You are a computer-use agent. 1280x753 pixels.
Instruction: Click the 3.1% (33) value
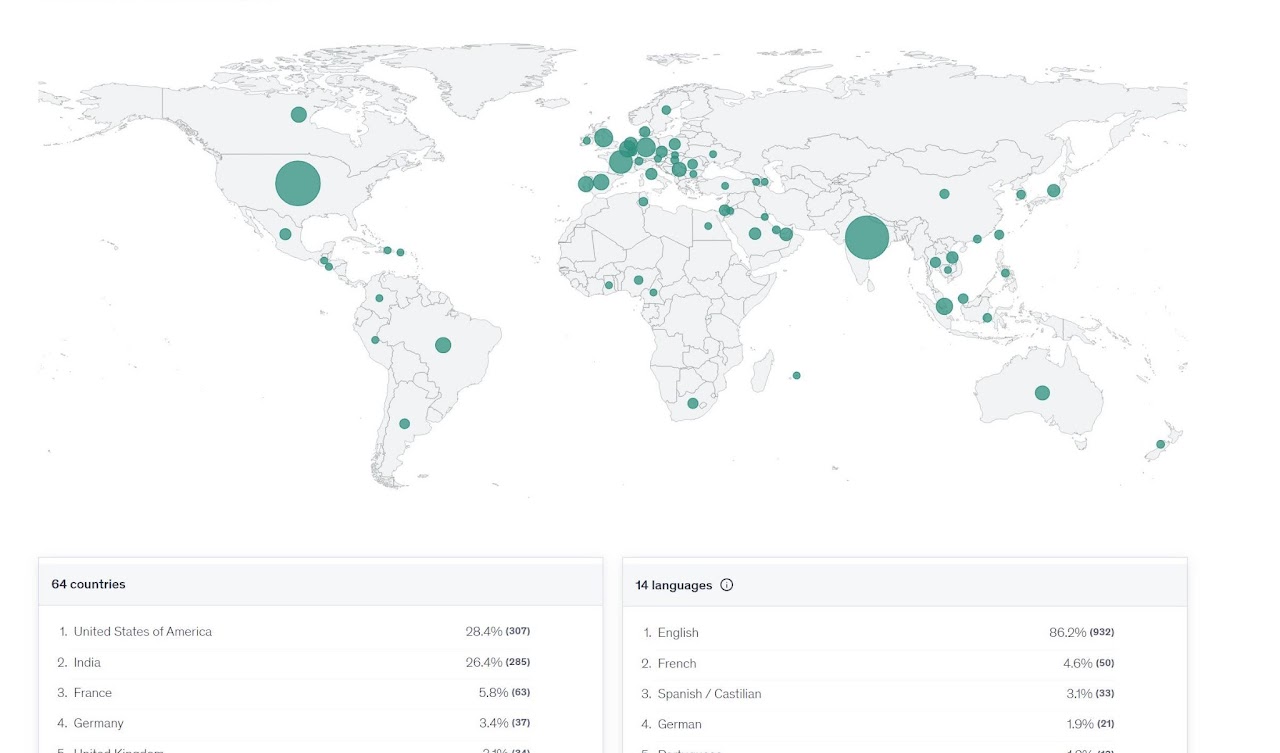1090,693
